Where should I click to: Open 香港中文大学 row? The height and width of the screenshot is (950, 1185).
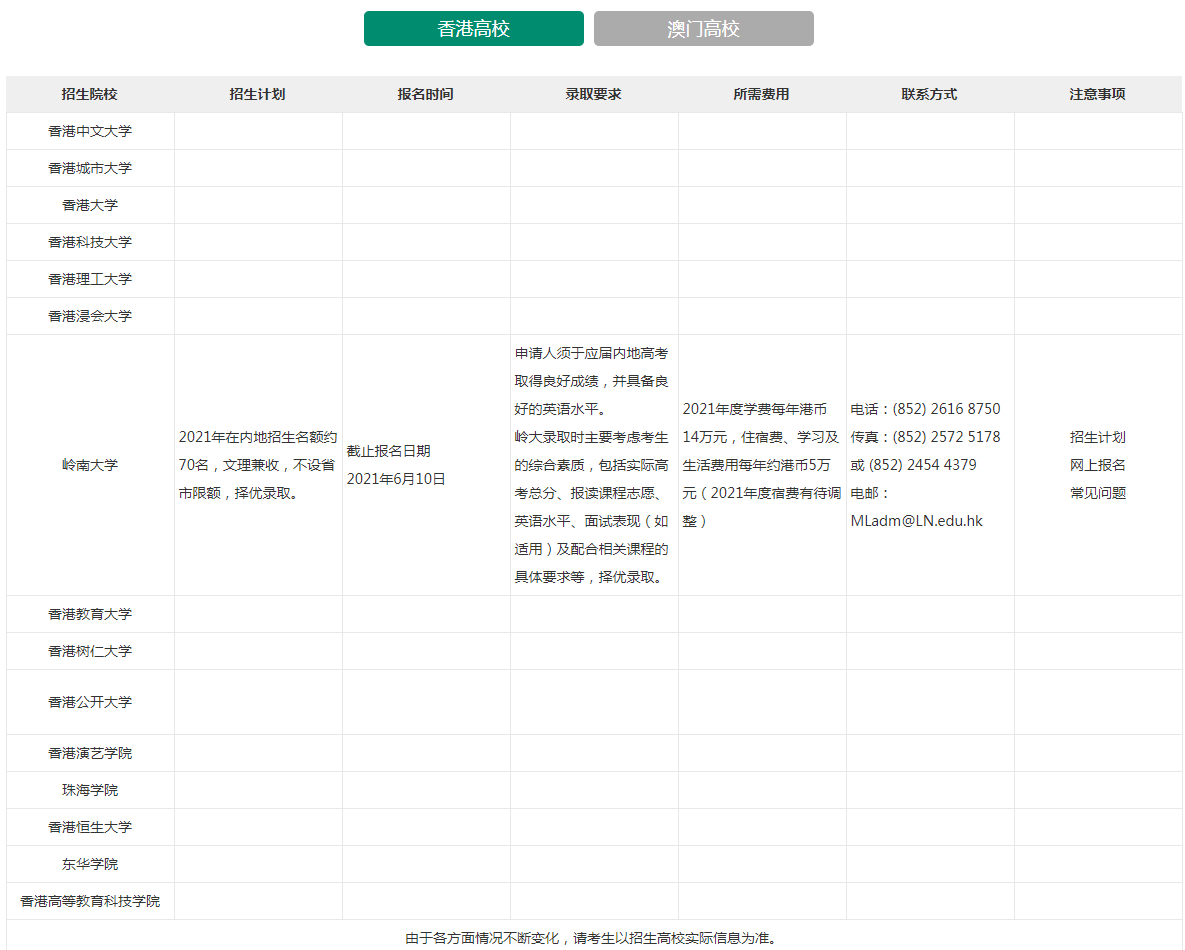(x=90, y=132)
